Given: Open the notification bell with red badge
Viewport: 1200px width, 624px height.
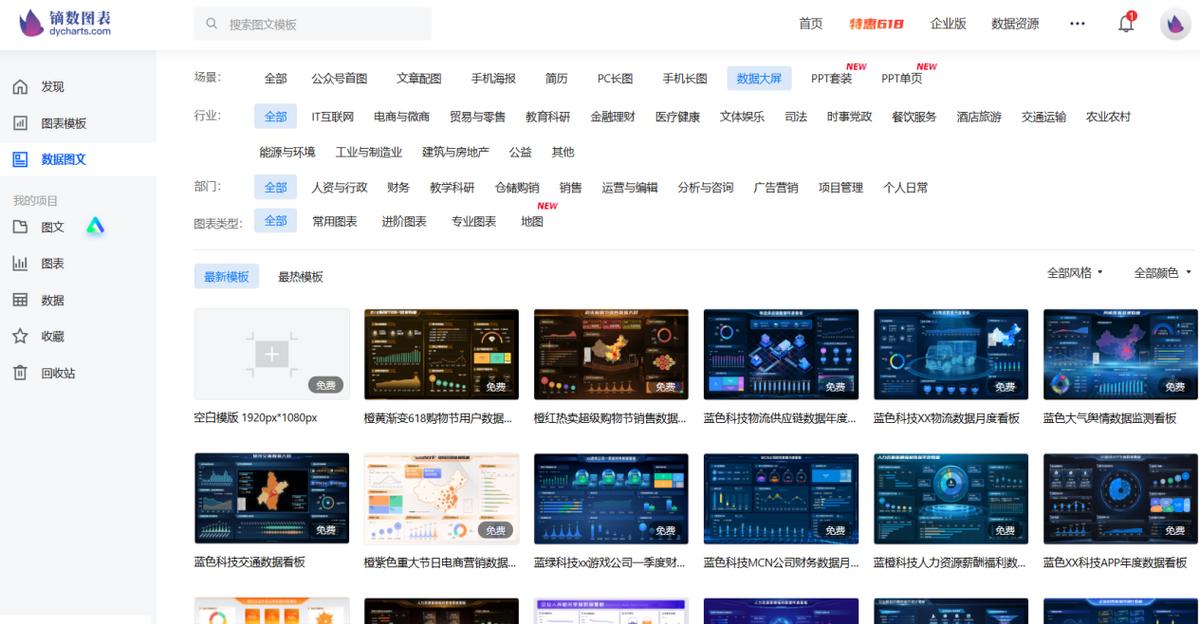Looking at the screenshot, I should pyautogui.click(x=1124, y=23).
